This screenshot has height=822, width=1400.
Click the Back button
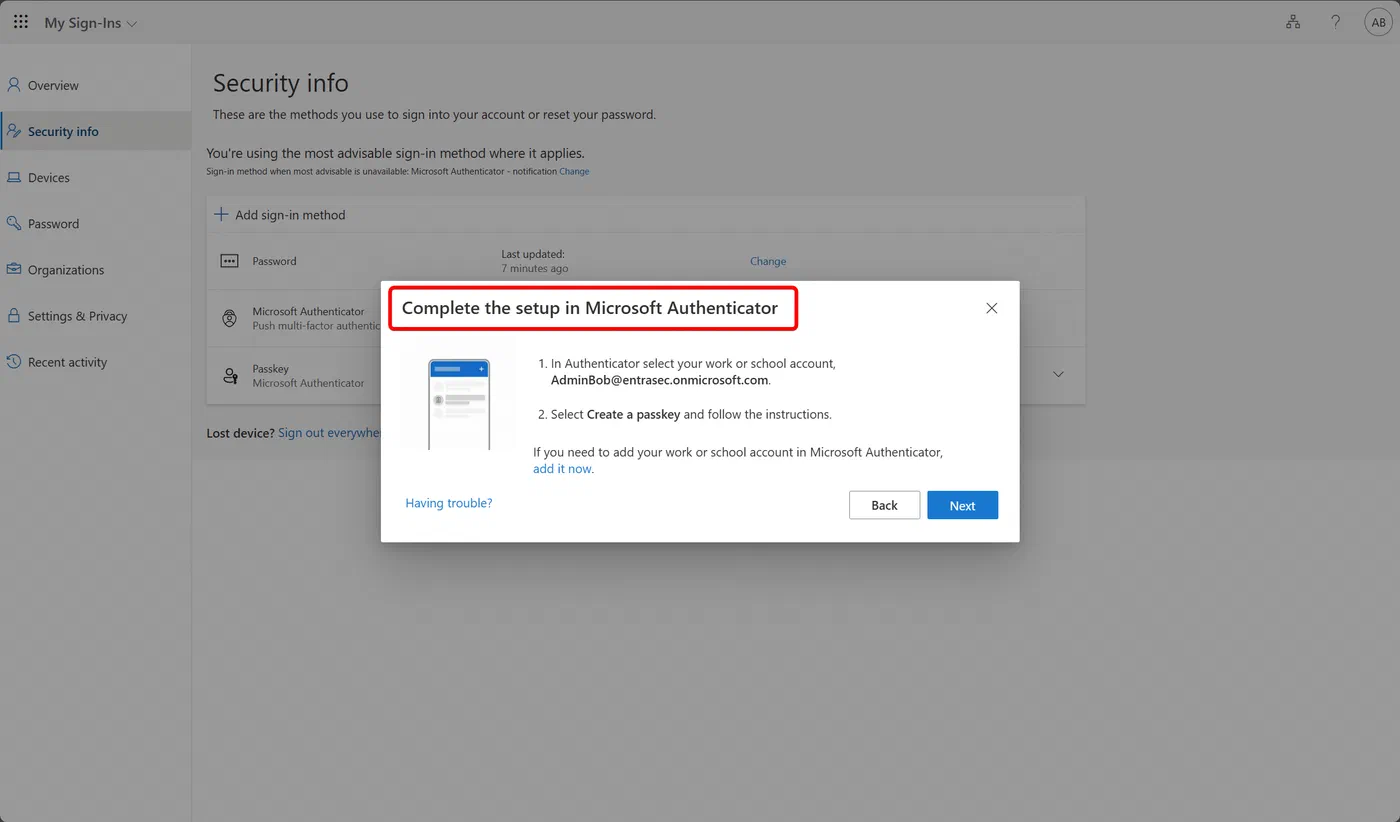click(x=884, y=505)
